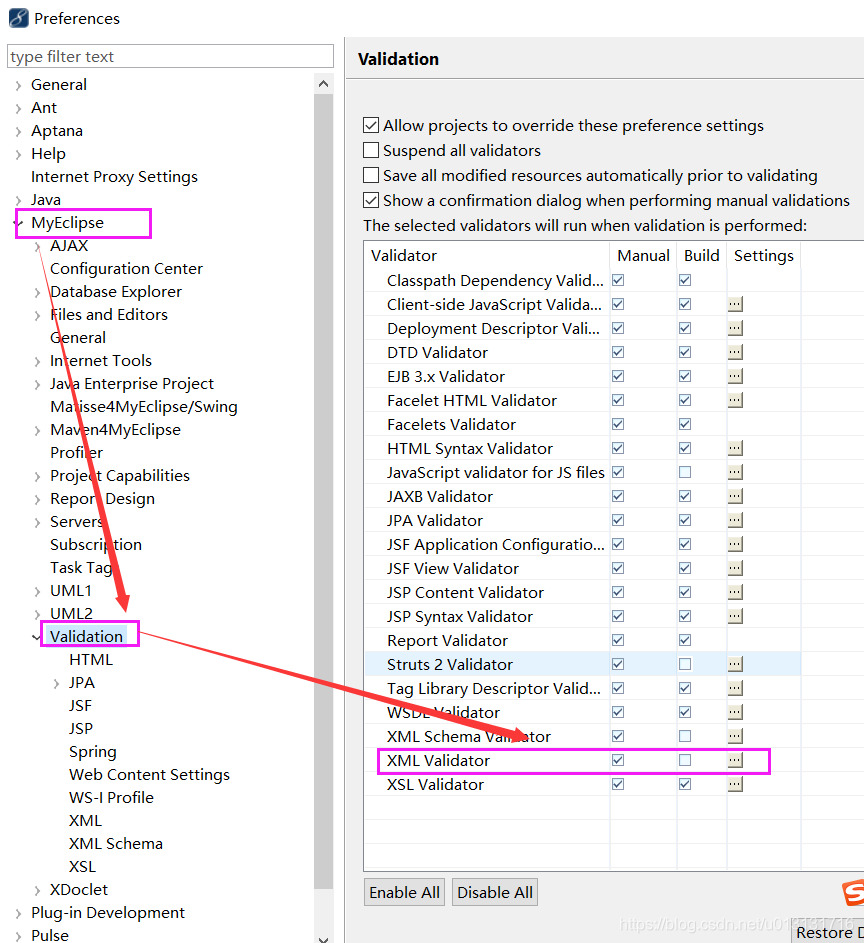The image size is (864, 943).
Task: Toggle Build checkbox for Struts 2 Validator
Action: coord(685,664)
